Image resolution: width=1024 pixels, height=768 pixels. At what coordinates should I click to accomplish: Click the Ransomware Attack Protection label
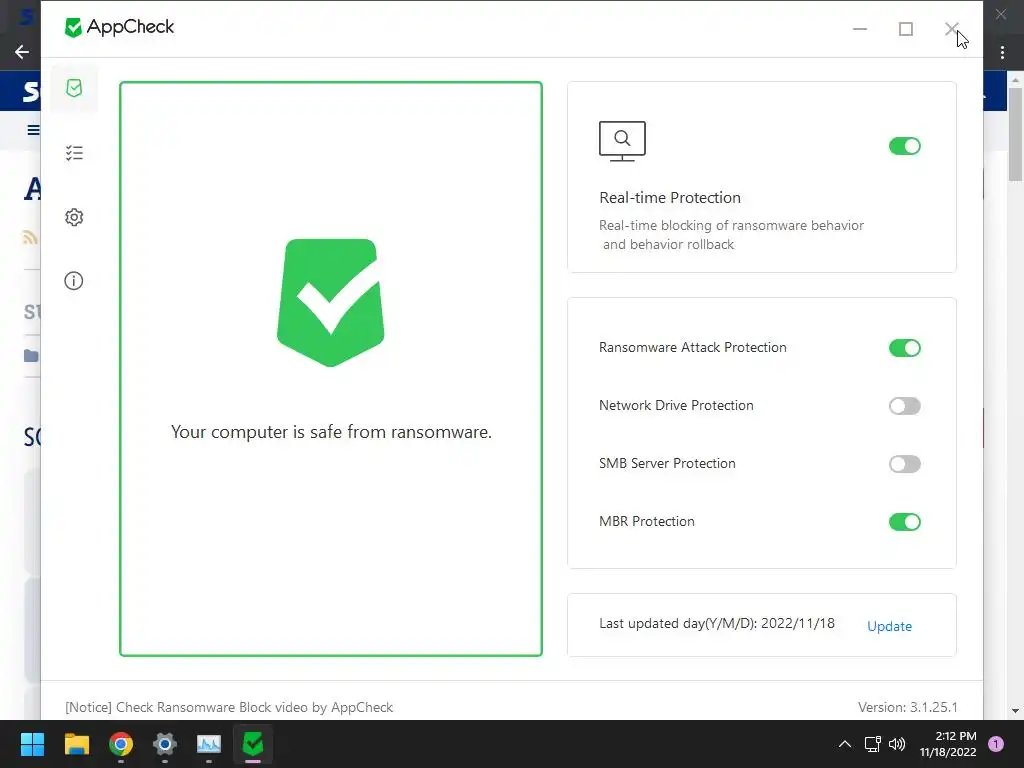click(x=692, y=347)
